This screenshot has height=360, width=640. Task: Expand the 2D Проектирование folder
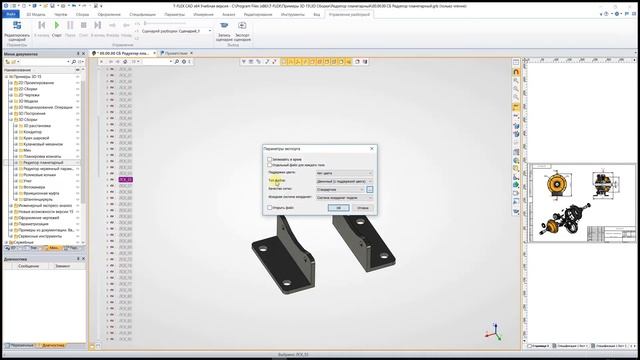pos(11,83)
